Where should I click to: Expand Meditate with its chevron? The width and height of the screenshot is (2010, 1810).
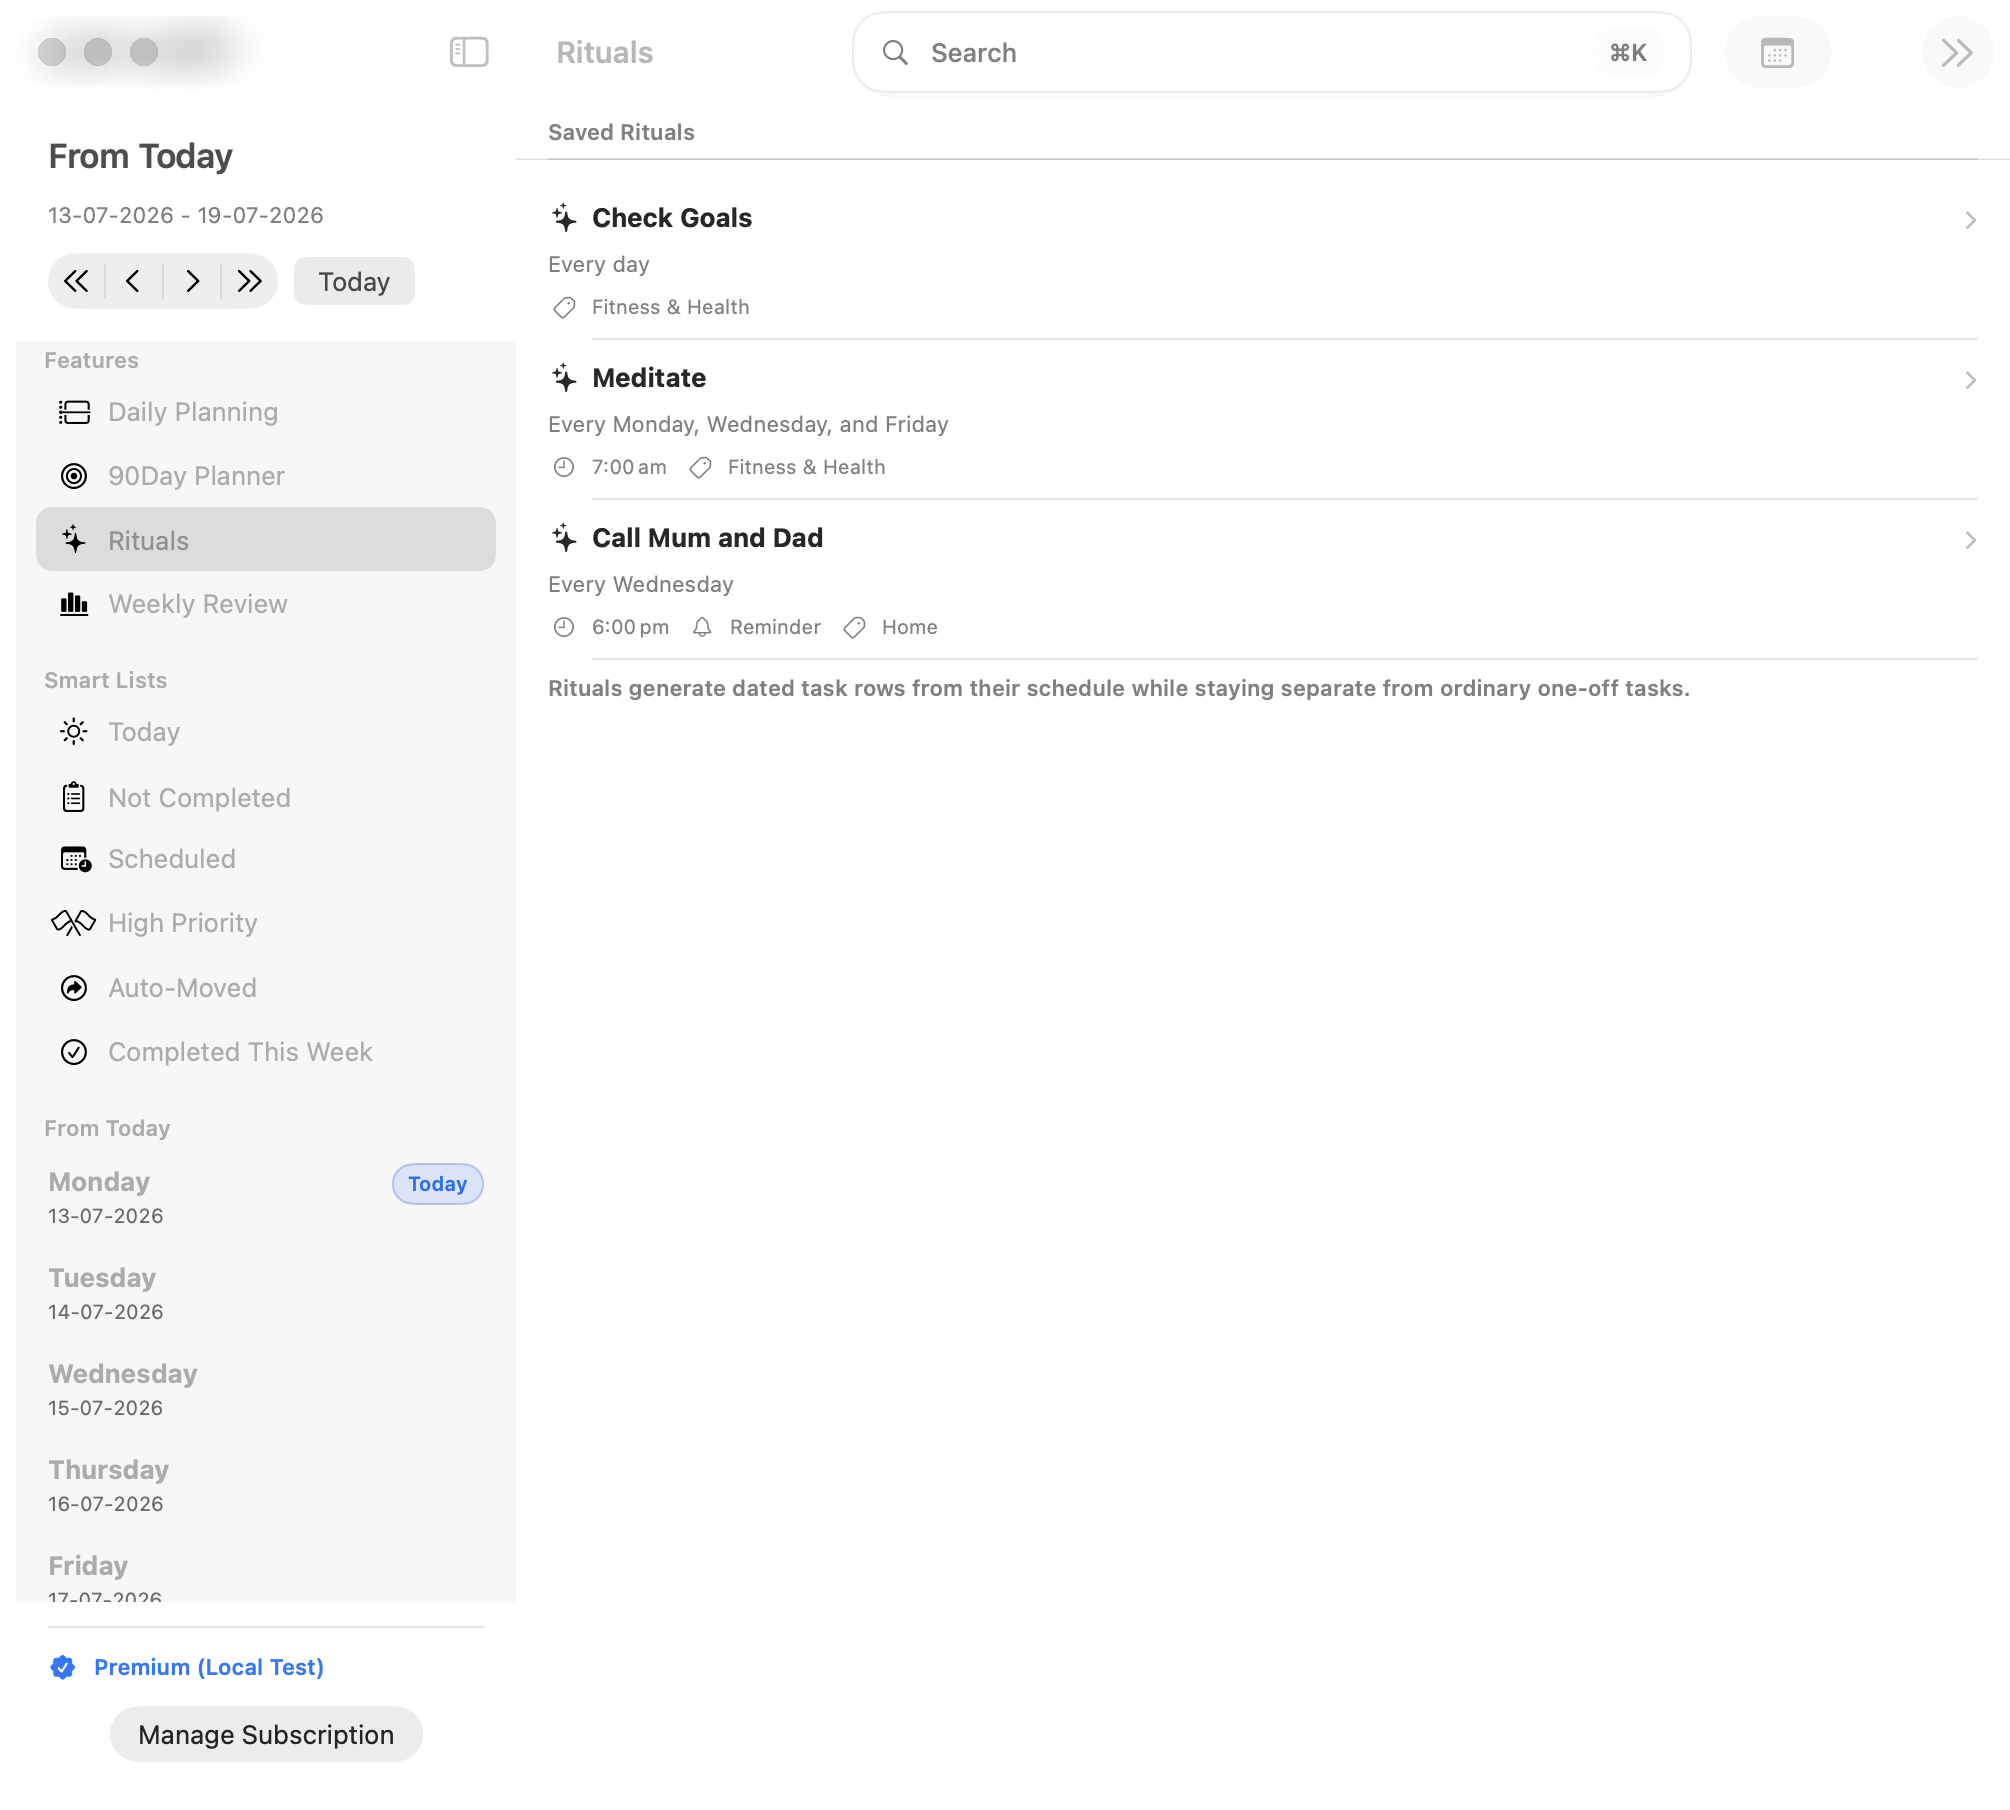[x=1970, y=380]
